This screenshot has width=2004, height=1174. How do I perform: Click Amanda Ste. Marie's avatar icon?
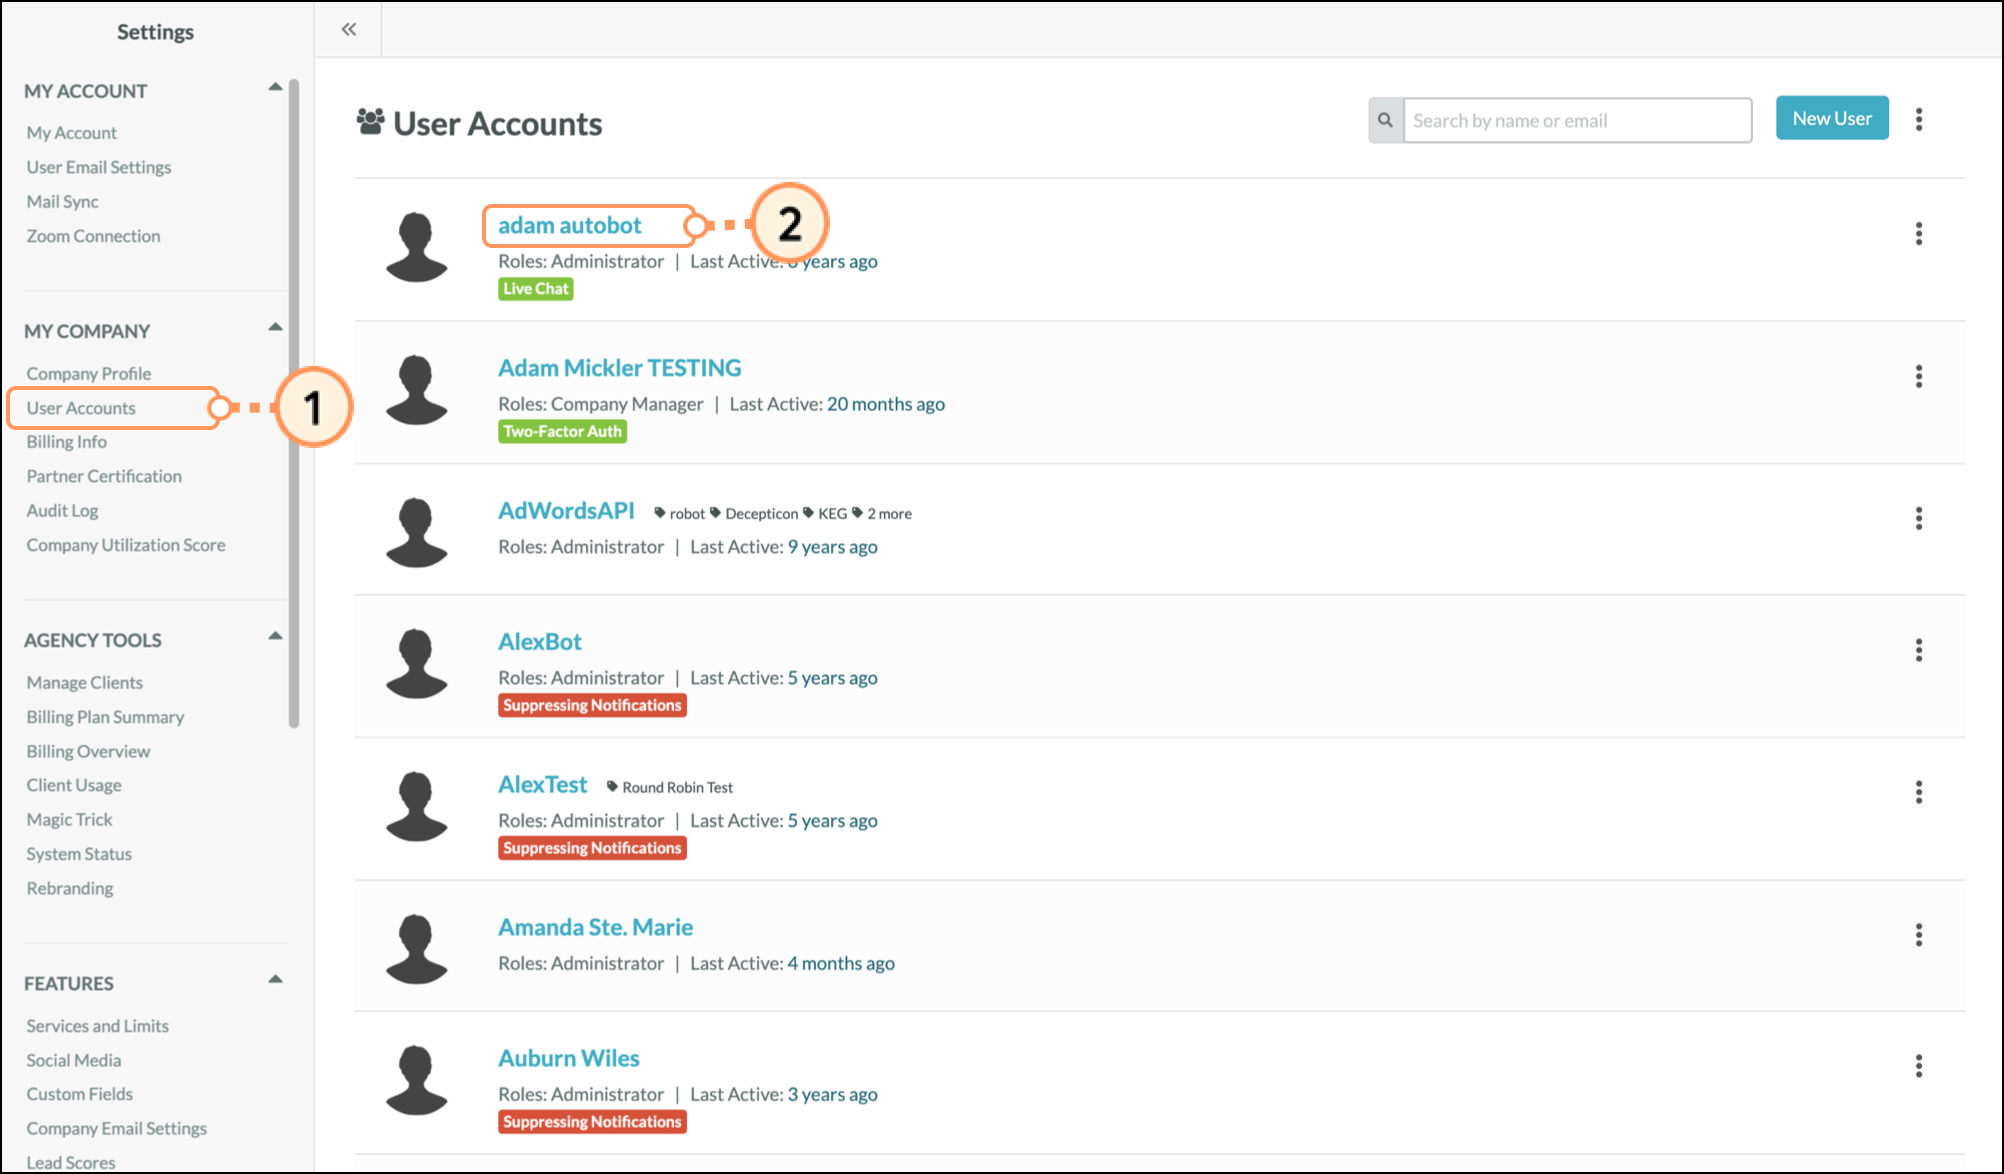coord(416,948)
